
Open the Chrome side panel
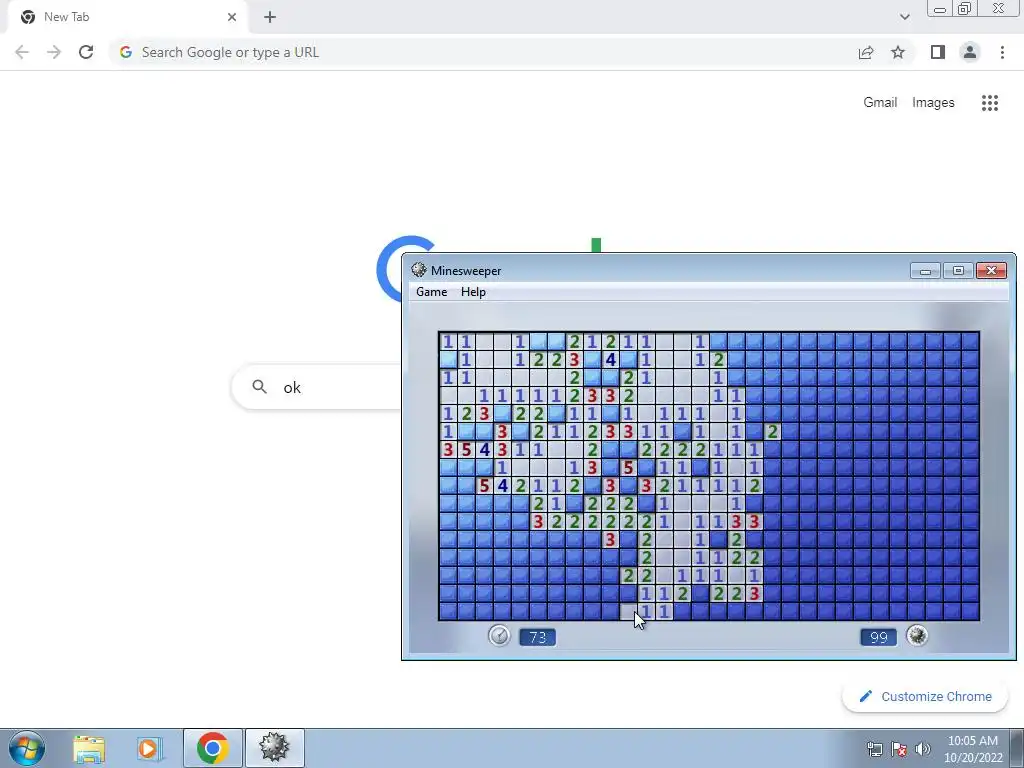(938, 52)
